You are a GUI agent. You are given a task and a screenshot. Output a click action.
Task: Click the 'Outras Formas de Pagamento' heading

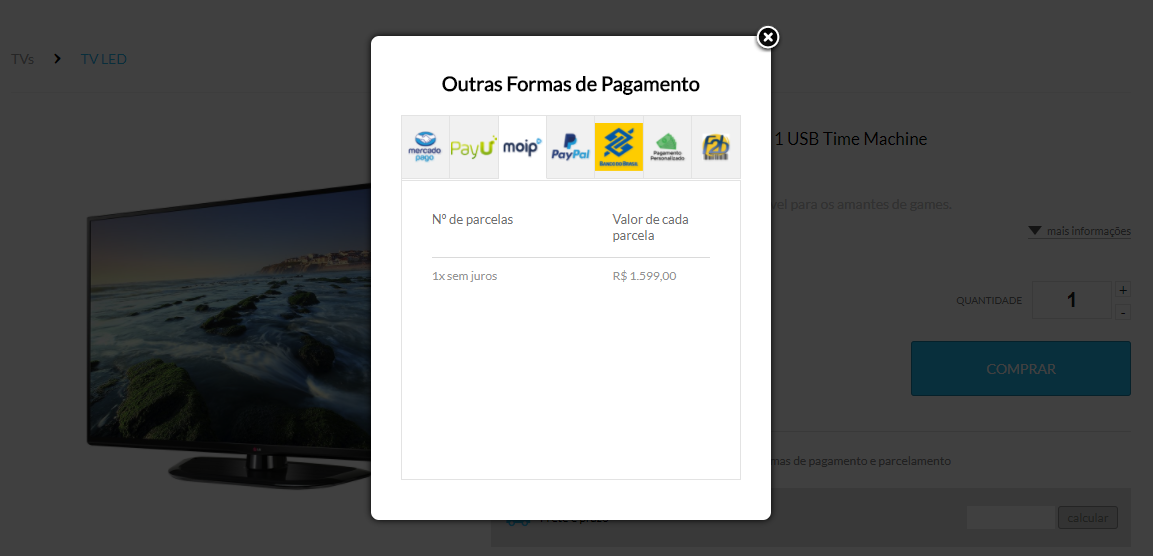571,84
